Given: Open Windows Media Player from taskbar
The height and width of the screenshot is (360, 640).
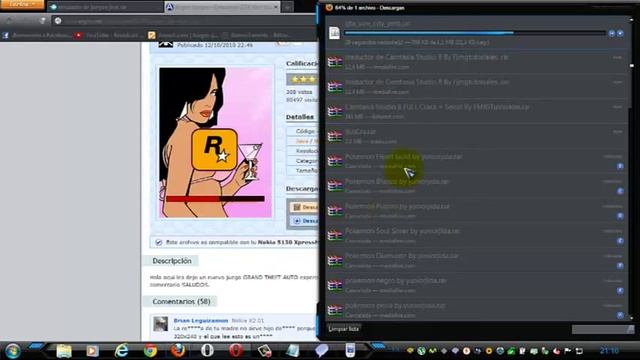Looking at the screenshot, I should pos(92,351).
